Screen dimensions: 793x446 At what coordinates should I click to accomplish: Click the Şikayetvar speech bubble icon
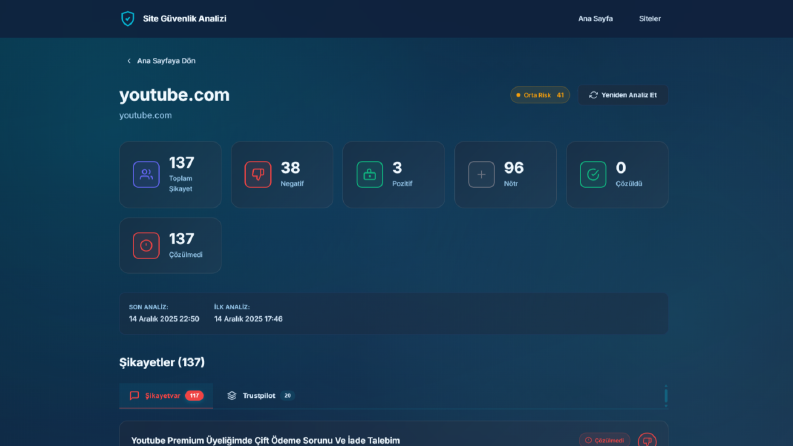pyautogui.click(x=135, y=395)
